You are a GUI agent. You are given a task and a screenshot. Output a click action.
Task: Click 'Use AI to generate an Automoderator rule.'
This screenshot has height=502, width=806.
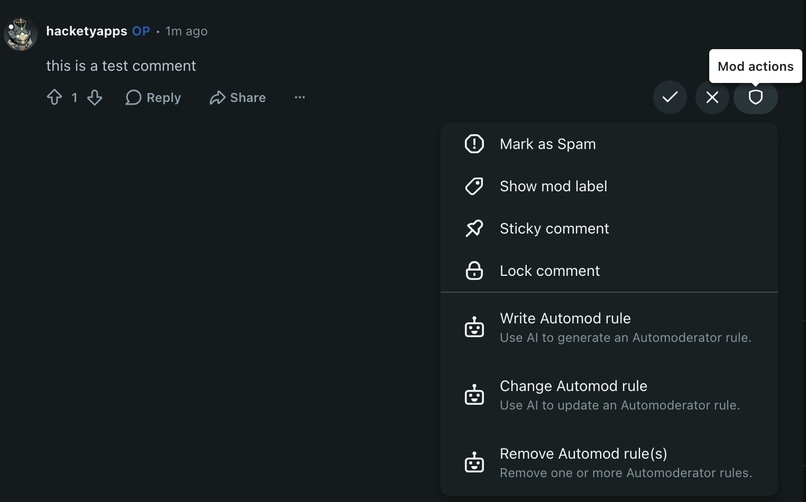(625, 338)
